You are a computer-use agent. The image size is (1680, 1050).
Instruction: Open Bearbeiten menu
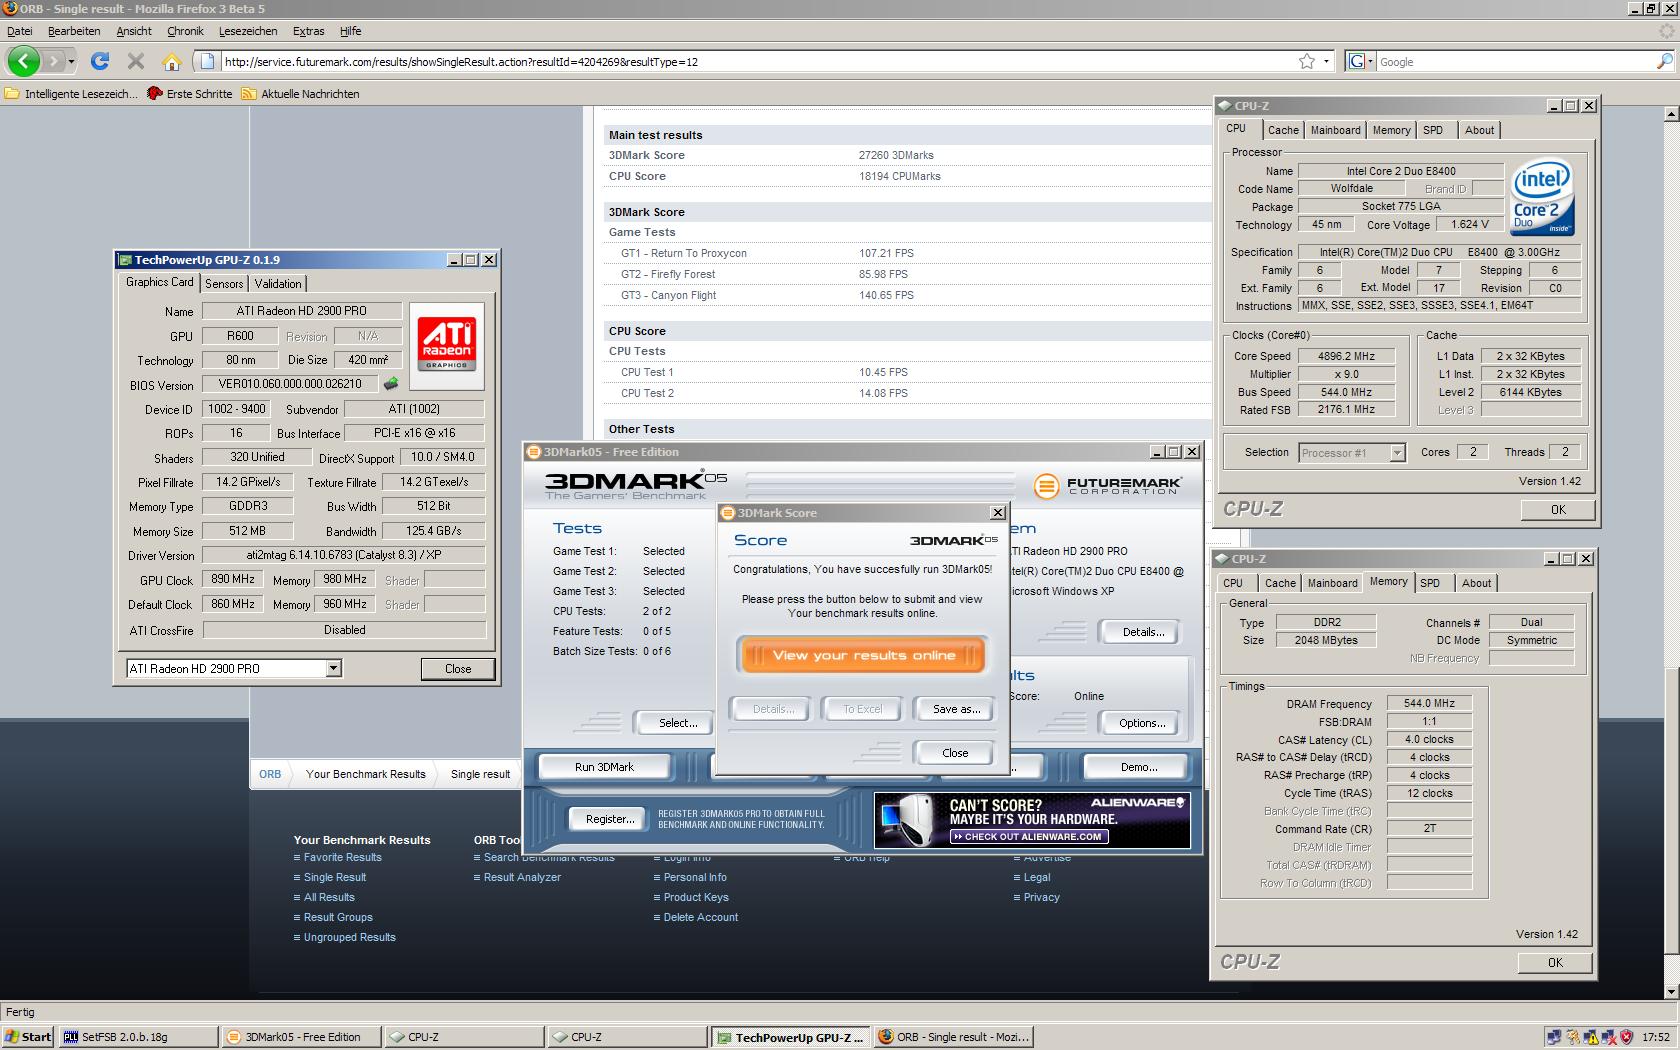click(74, 31)
